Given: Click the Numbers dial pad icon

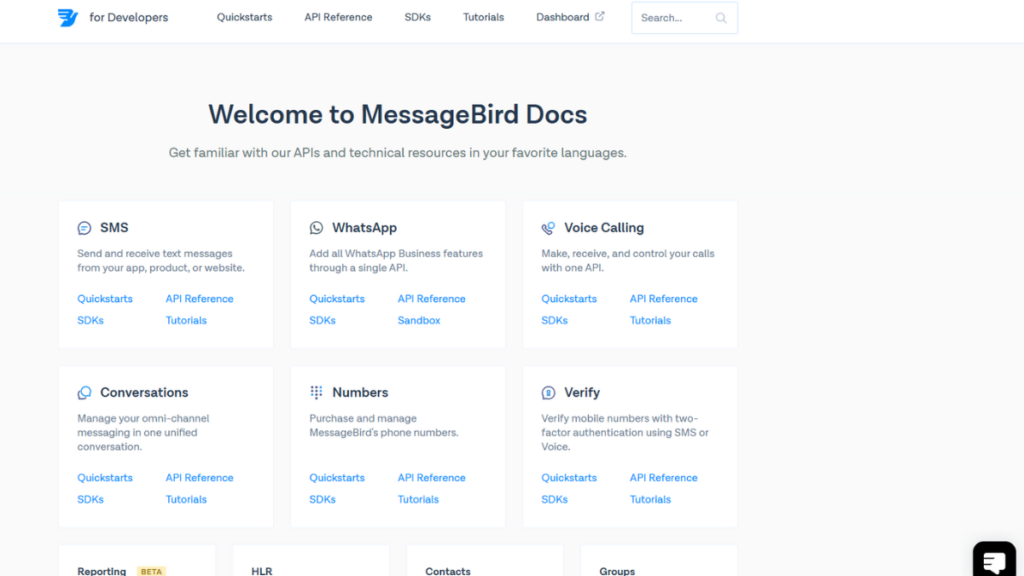Looking at the screenshot, I should click(x=317, y=392).
